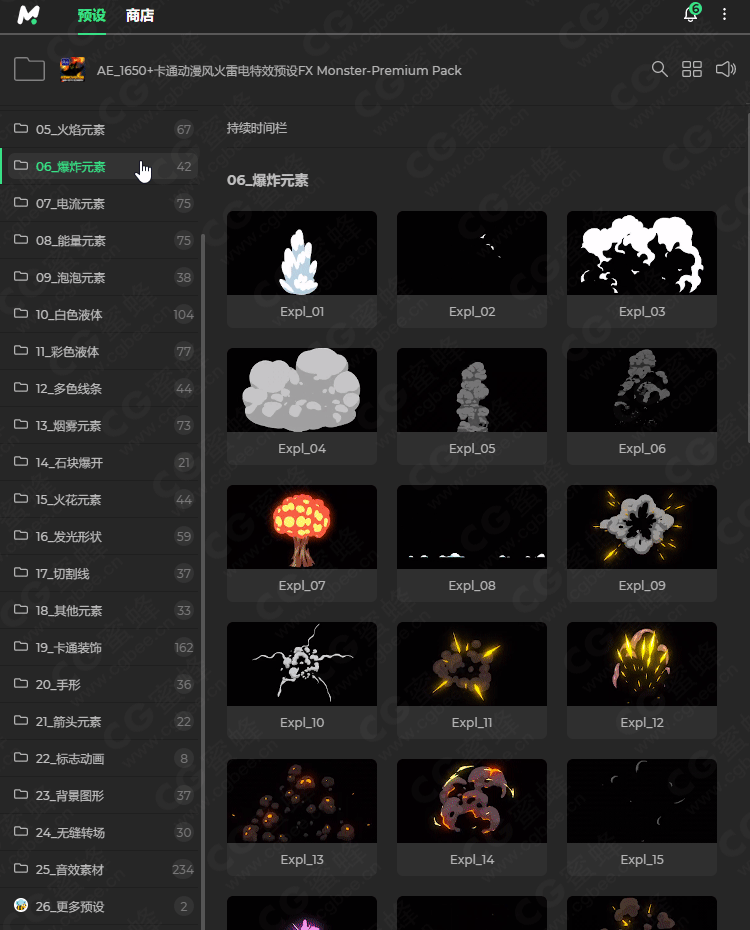Open the 07_电流元素 folder
The width and height of the screenshot is (750, 930).
(x=100, y=203)
